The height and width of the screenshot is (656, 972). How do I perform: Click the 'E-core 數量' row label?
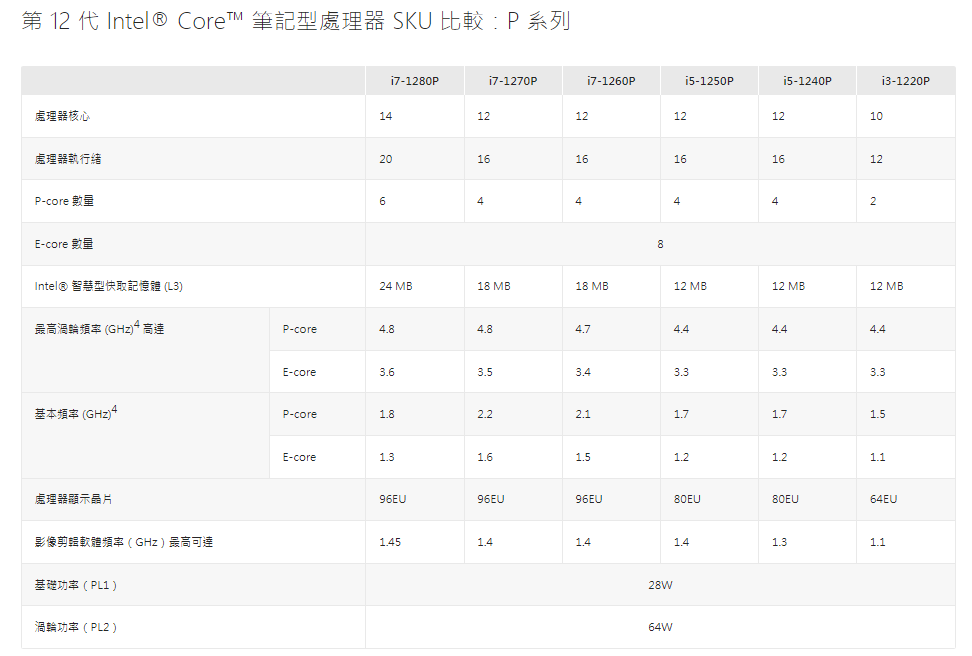pyautogui.click(x=64, y=244)
